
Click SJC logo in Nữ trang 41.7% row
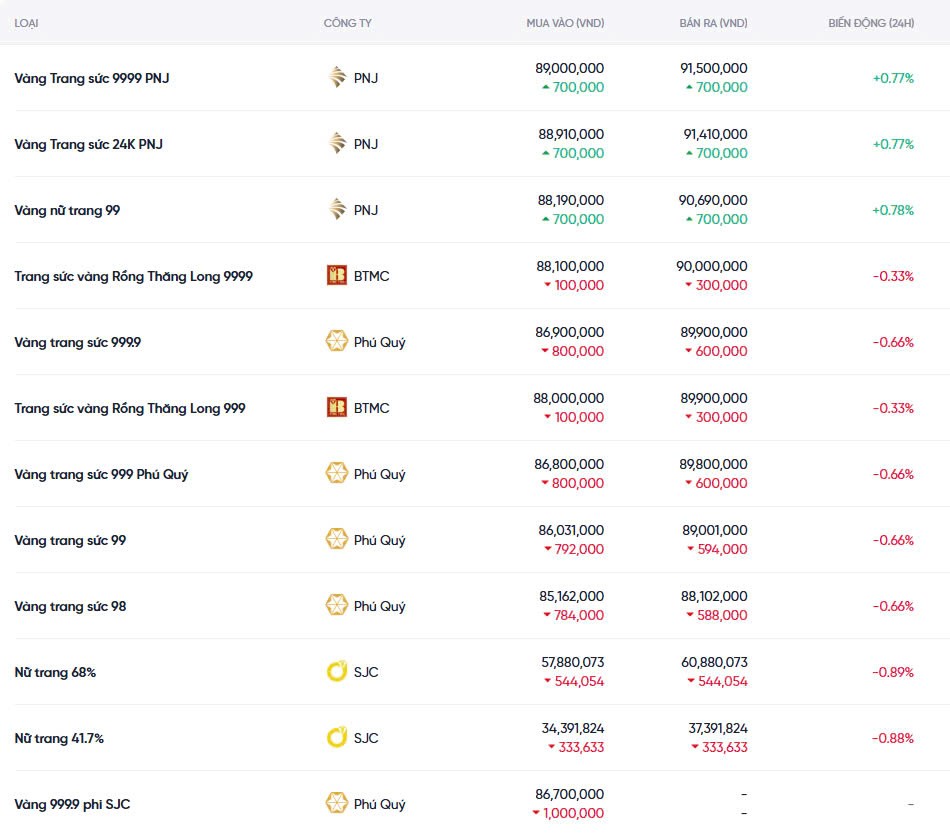[337, 738]
